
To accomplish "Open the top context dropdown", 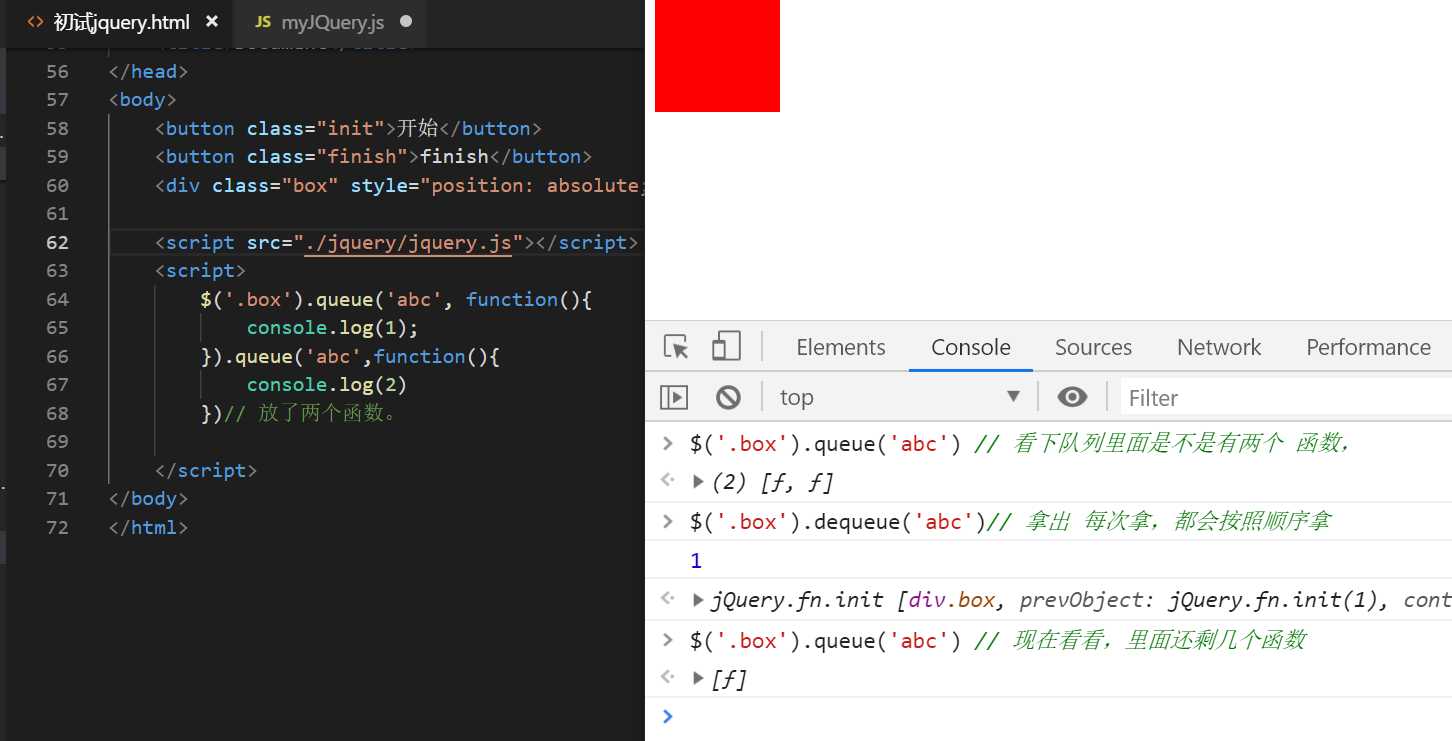I will (900, 397).
